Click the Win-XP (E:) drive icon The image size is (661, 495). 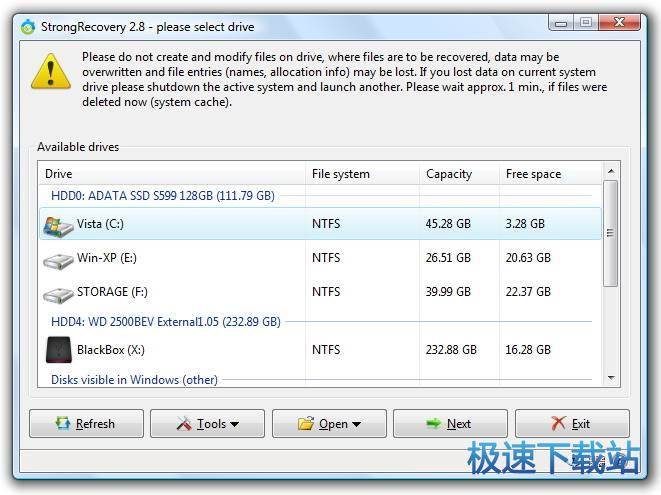(59, 259)
